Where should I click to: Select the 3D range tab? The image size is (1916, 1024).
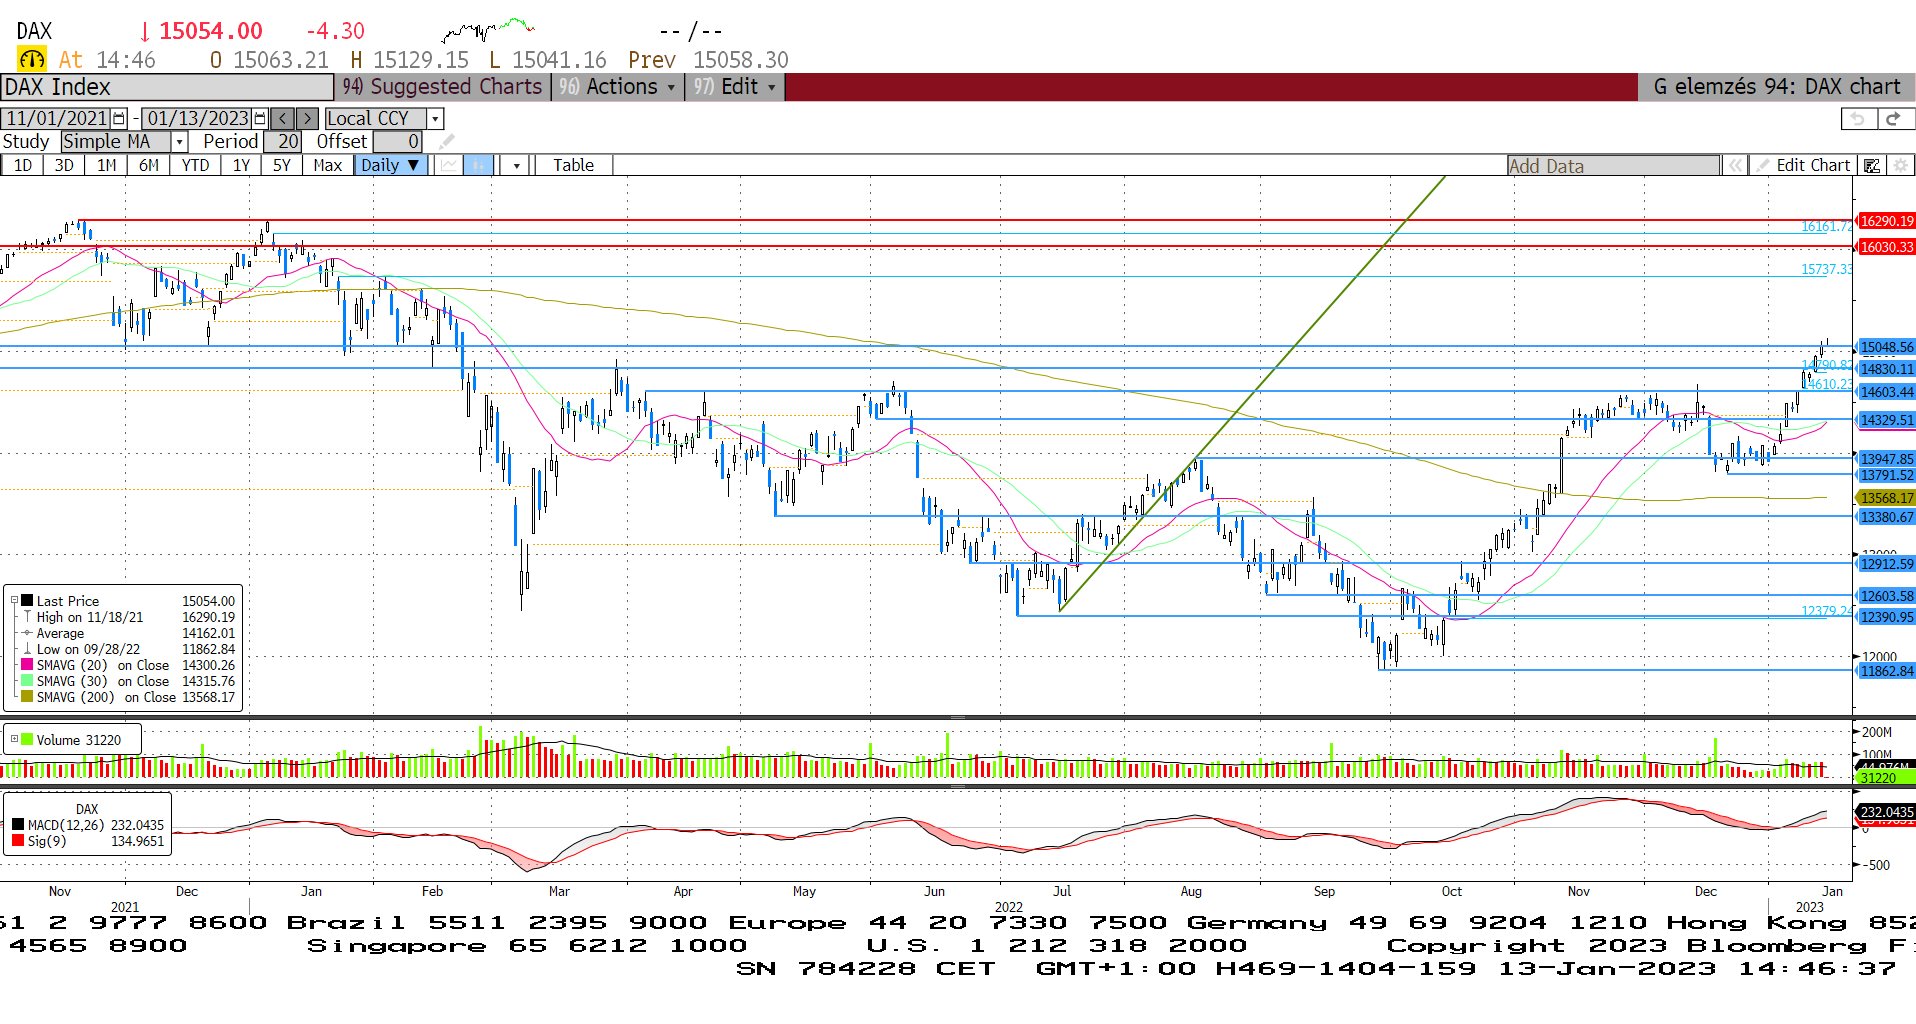click(x=64, y=165)
